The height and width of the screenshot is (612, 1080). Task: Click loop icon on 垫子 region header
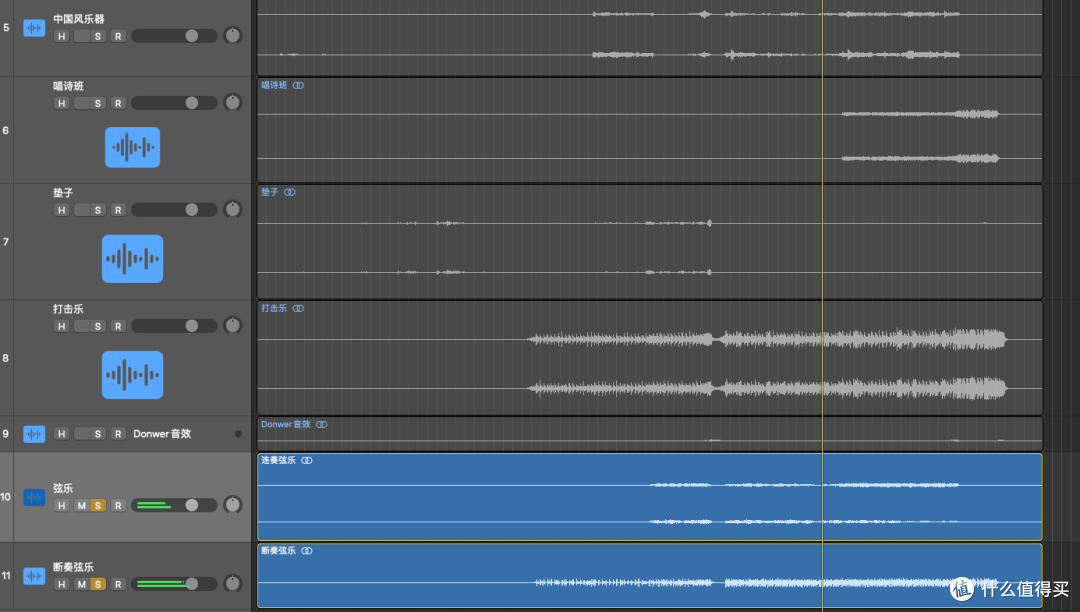(290, 192)
